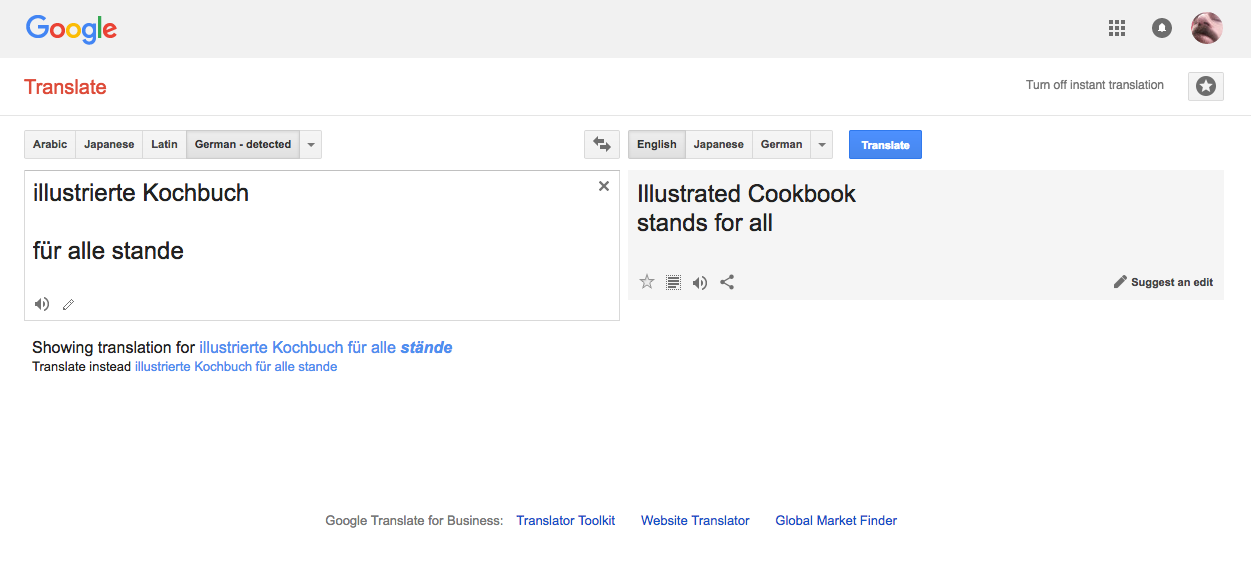Click suggested 'illustrierte Kochbuch für alle stände' link
Image resolution: width=1251 pixels, height=587 pixels.
326,348
